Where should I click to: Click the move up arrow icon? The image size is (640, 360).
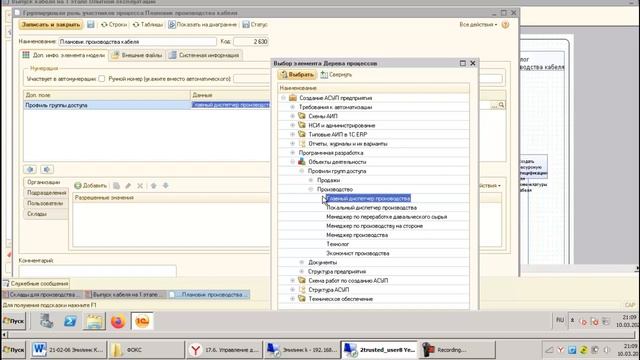pyautogui.click(x=153, y=186)
